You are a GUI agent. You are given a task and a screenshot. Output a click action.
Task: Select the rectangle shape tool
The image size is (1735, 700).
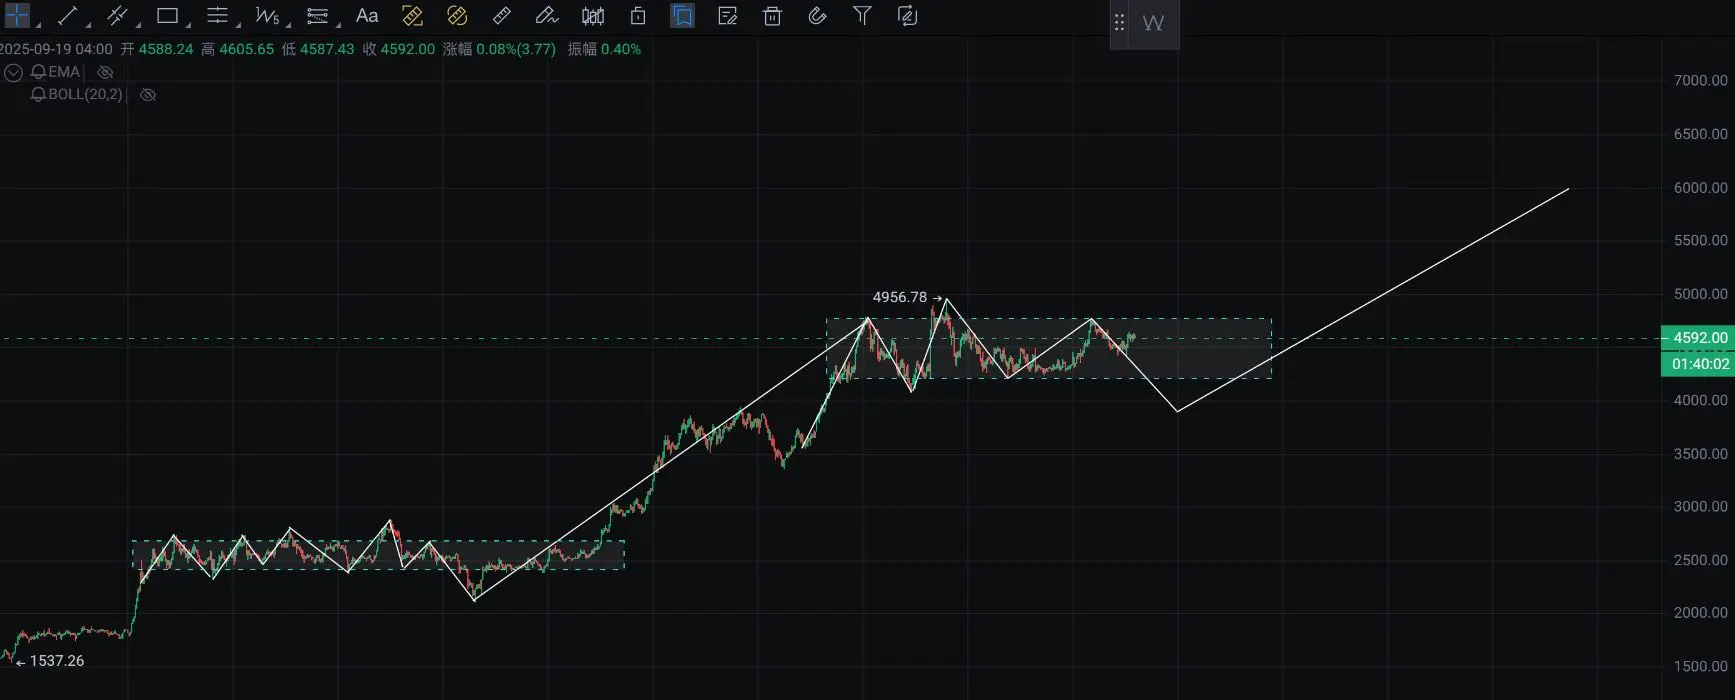(x=167, y=15)
